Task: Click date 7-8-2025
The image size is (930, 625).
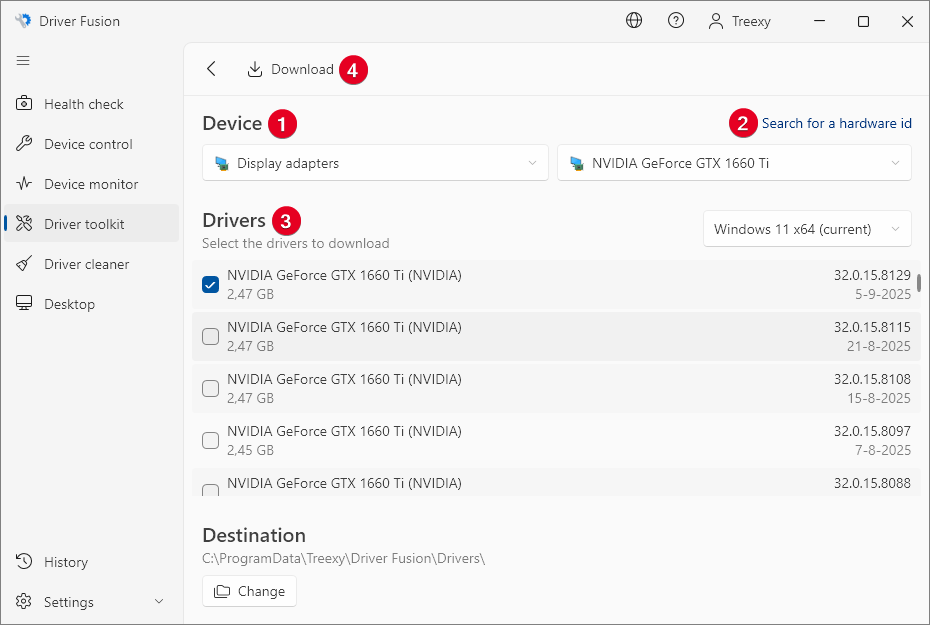Action: click(883, 450)
